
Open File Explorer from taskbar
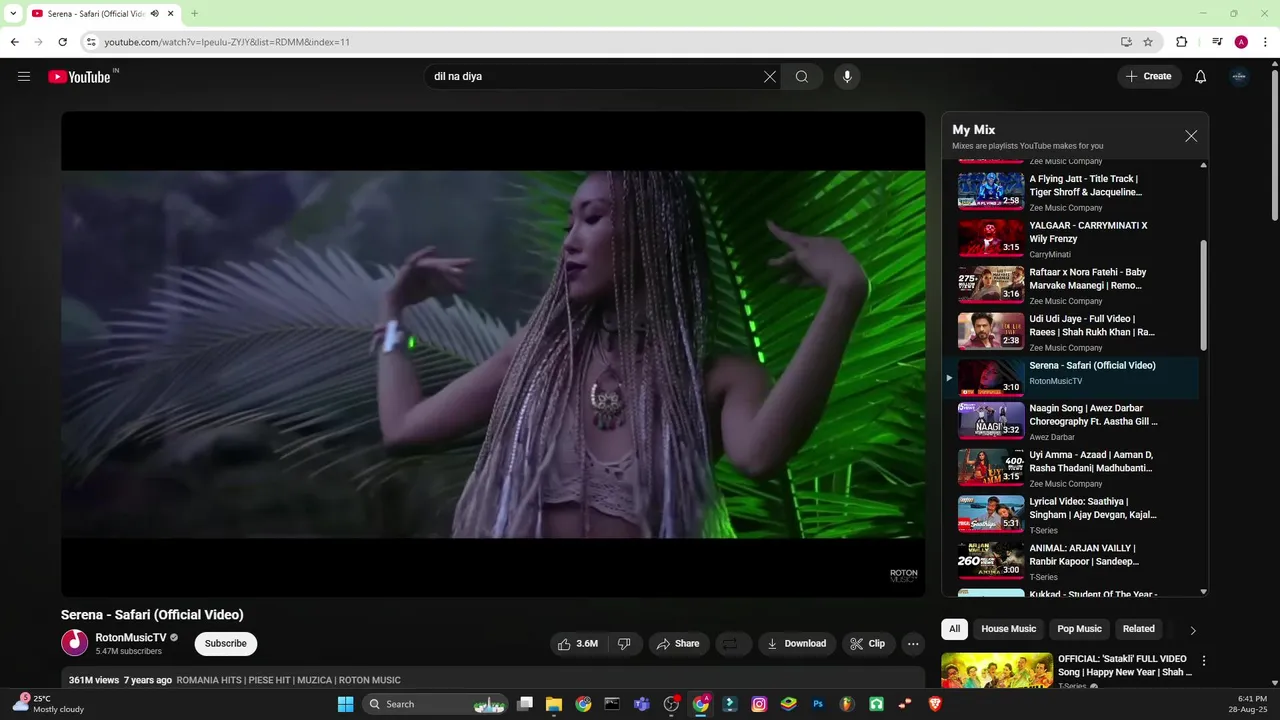[x=554, y=704]
